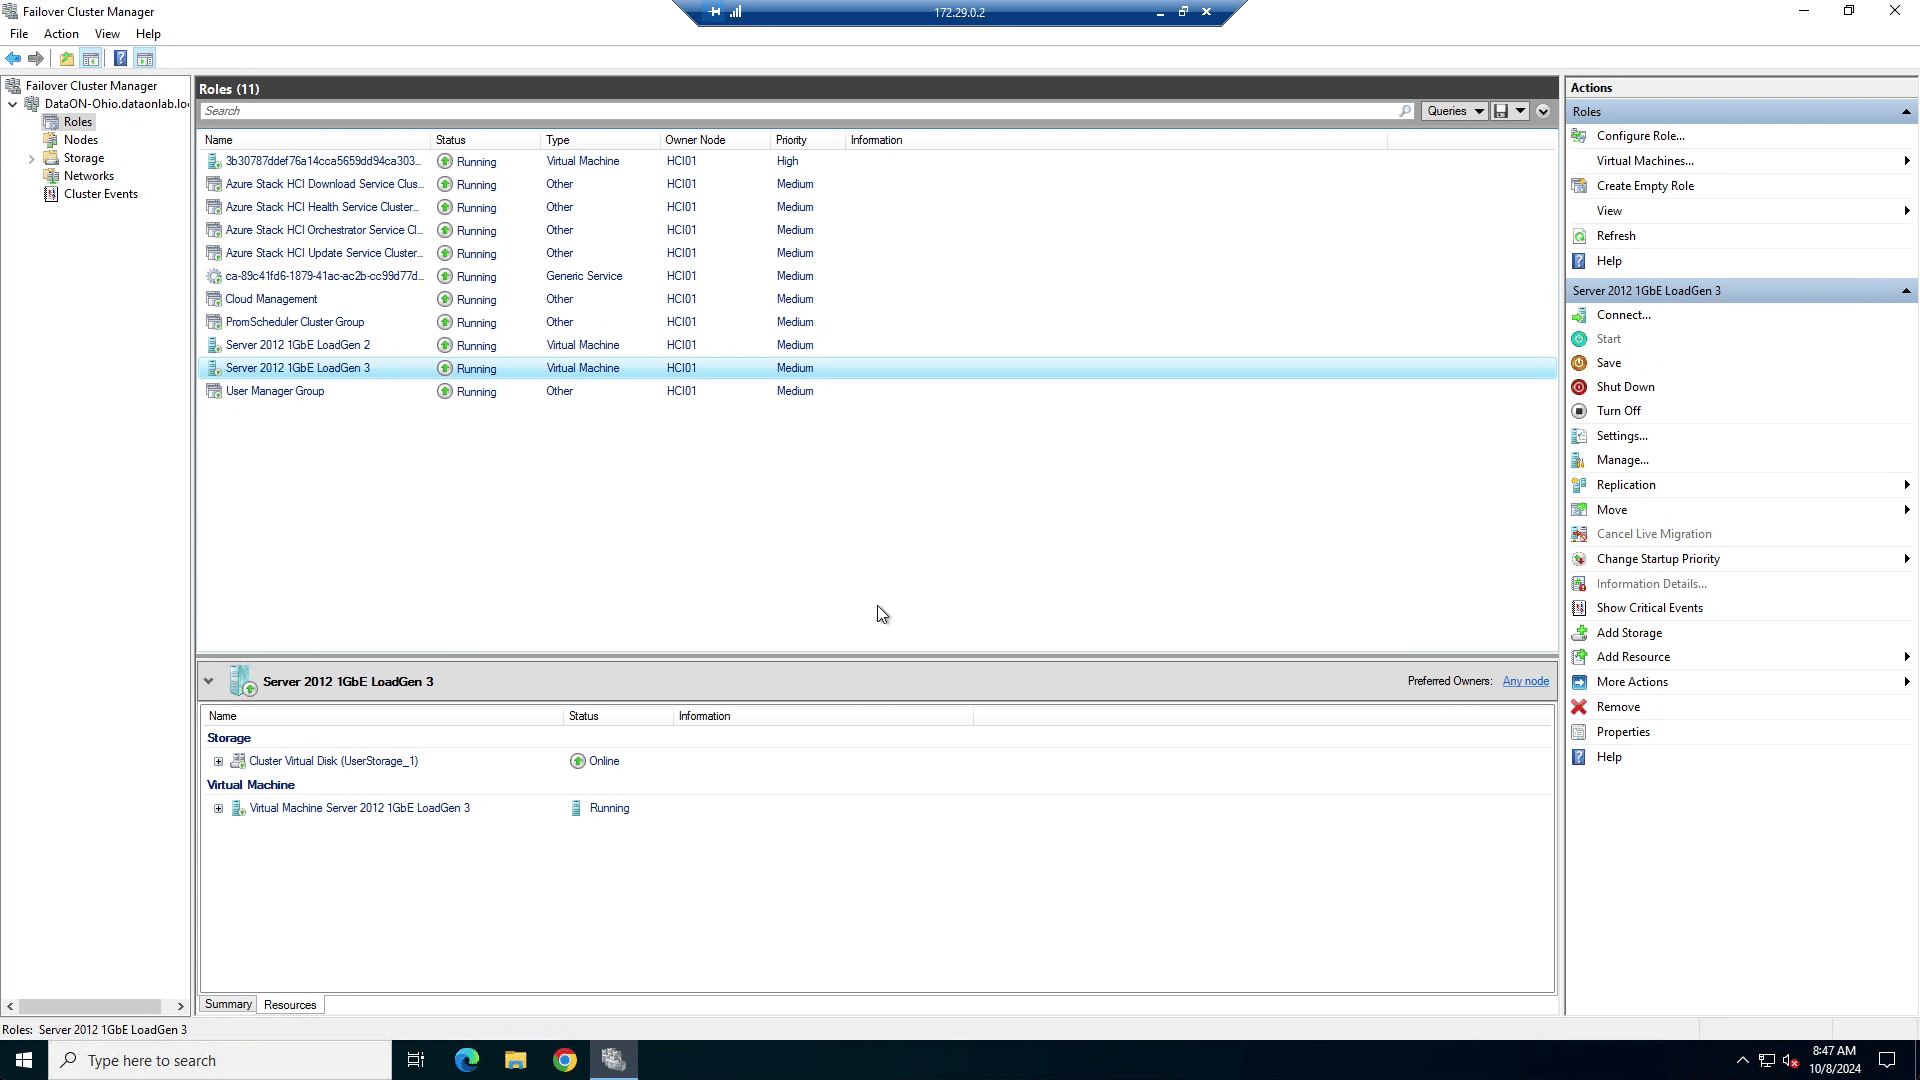1920x1080 pixels.
Task: Open Google Chrome from taskbar
Action: (565, 1060)
